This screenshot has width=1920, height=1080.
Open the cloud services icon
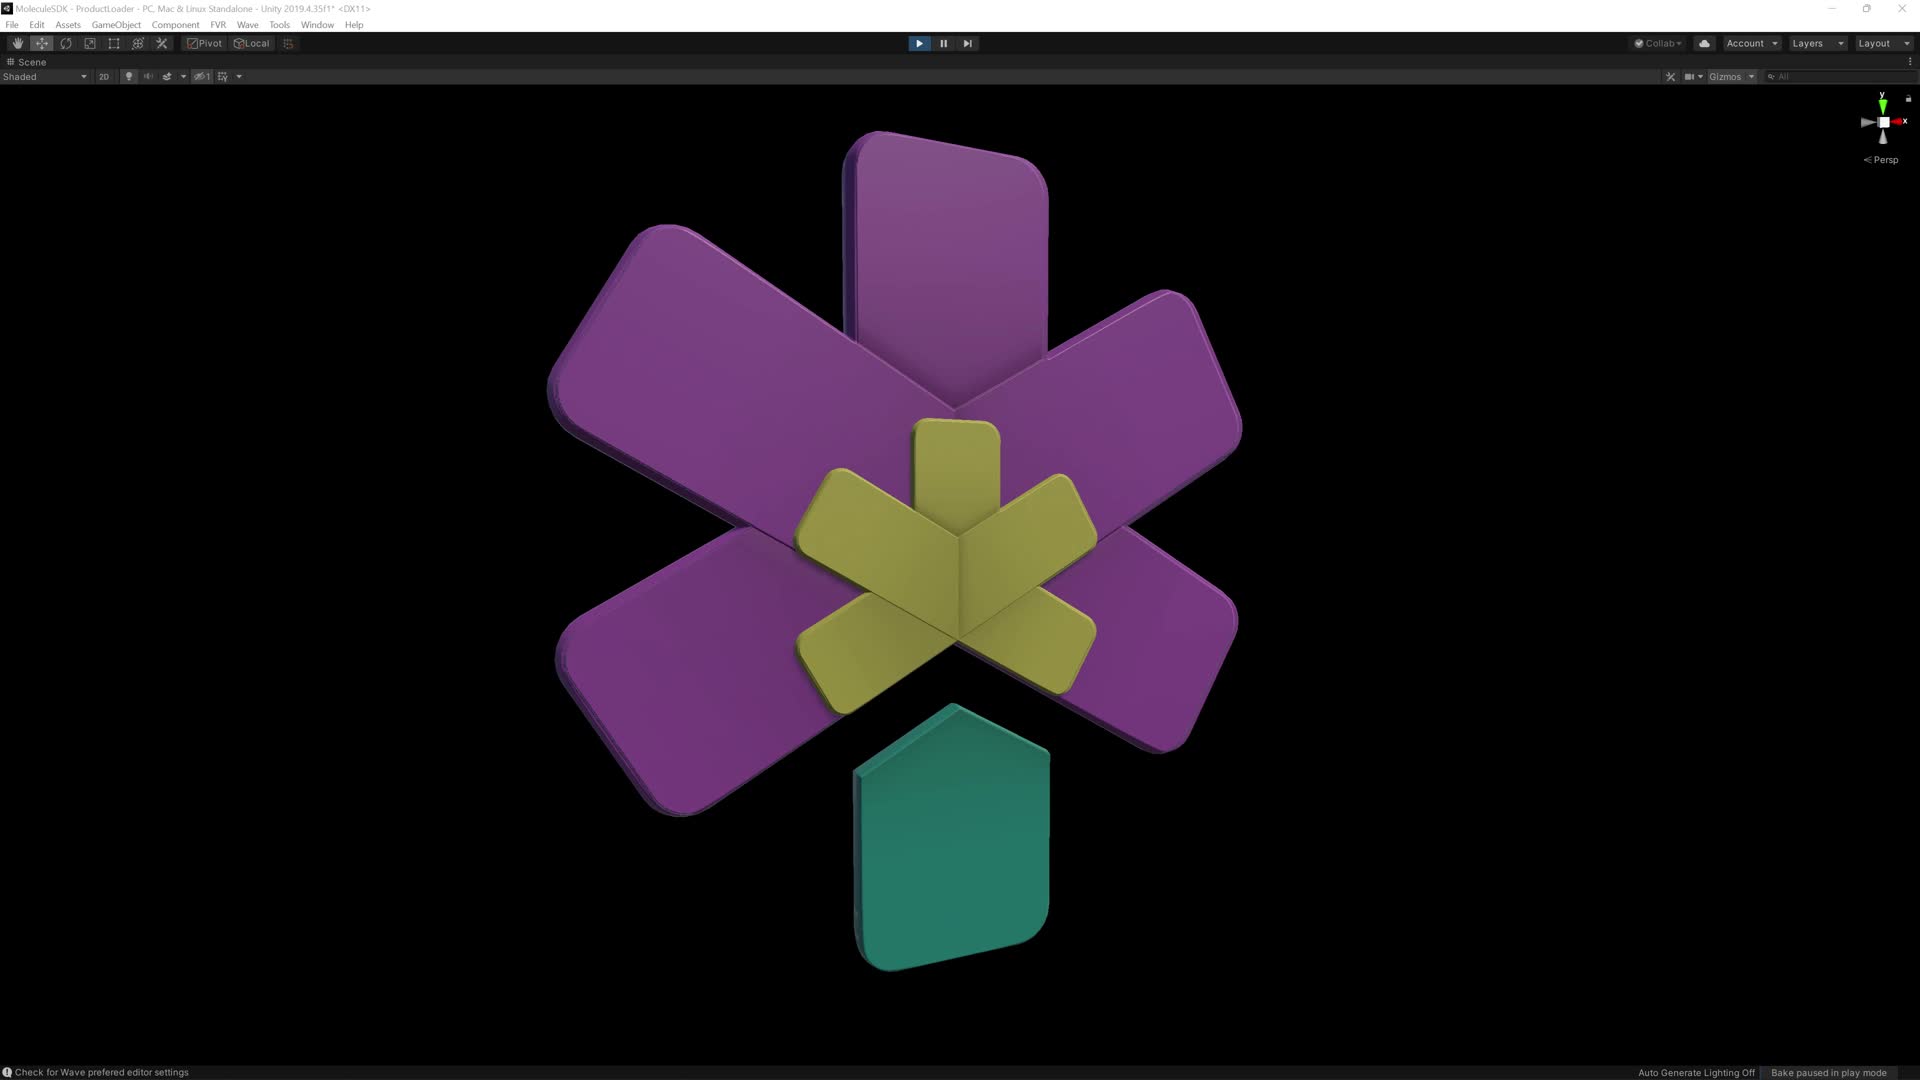[x=1704, y=43]
